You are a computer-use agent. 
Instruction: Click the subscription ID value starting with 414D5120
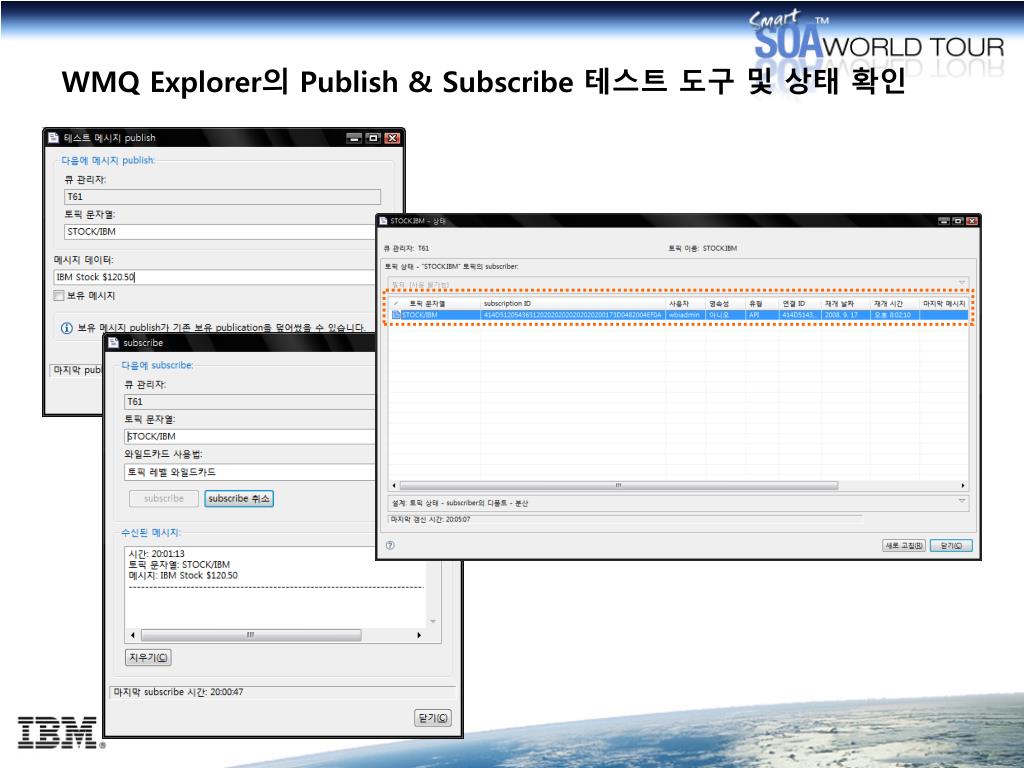pos(573,315)
